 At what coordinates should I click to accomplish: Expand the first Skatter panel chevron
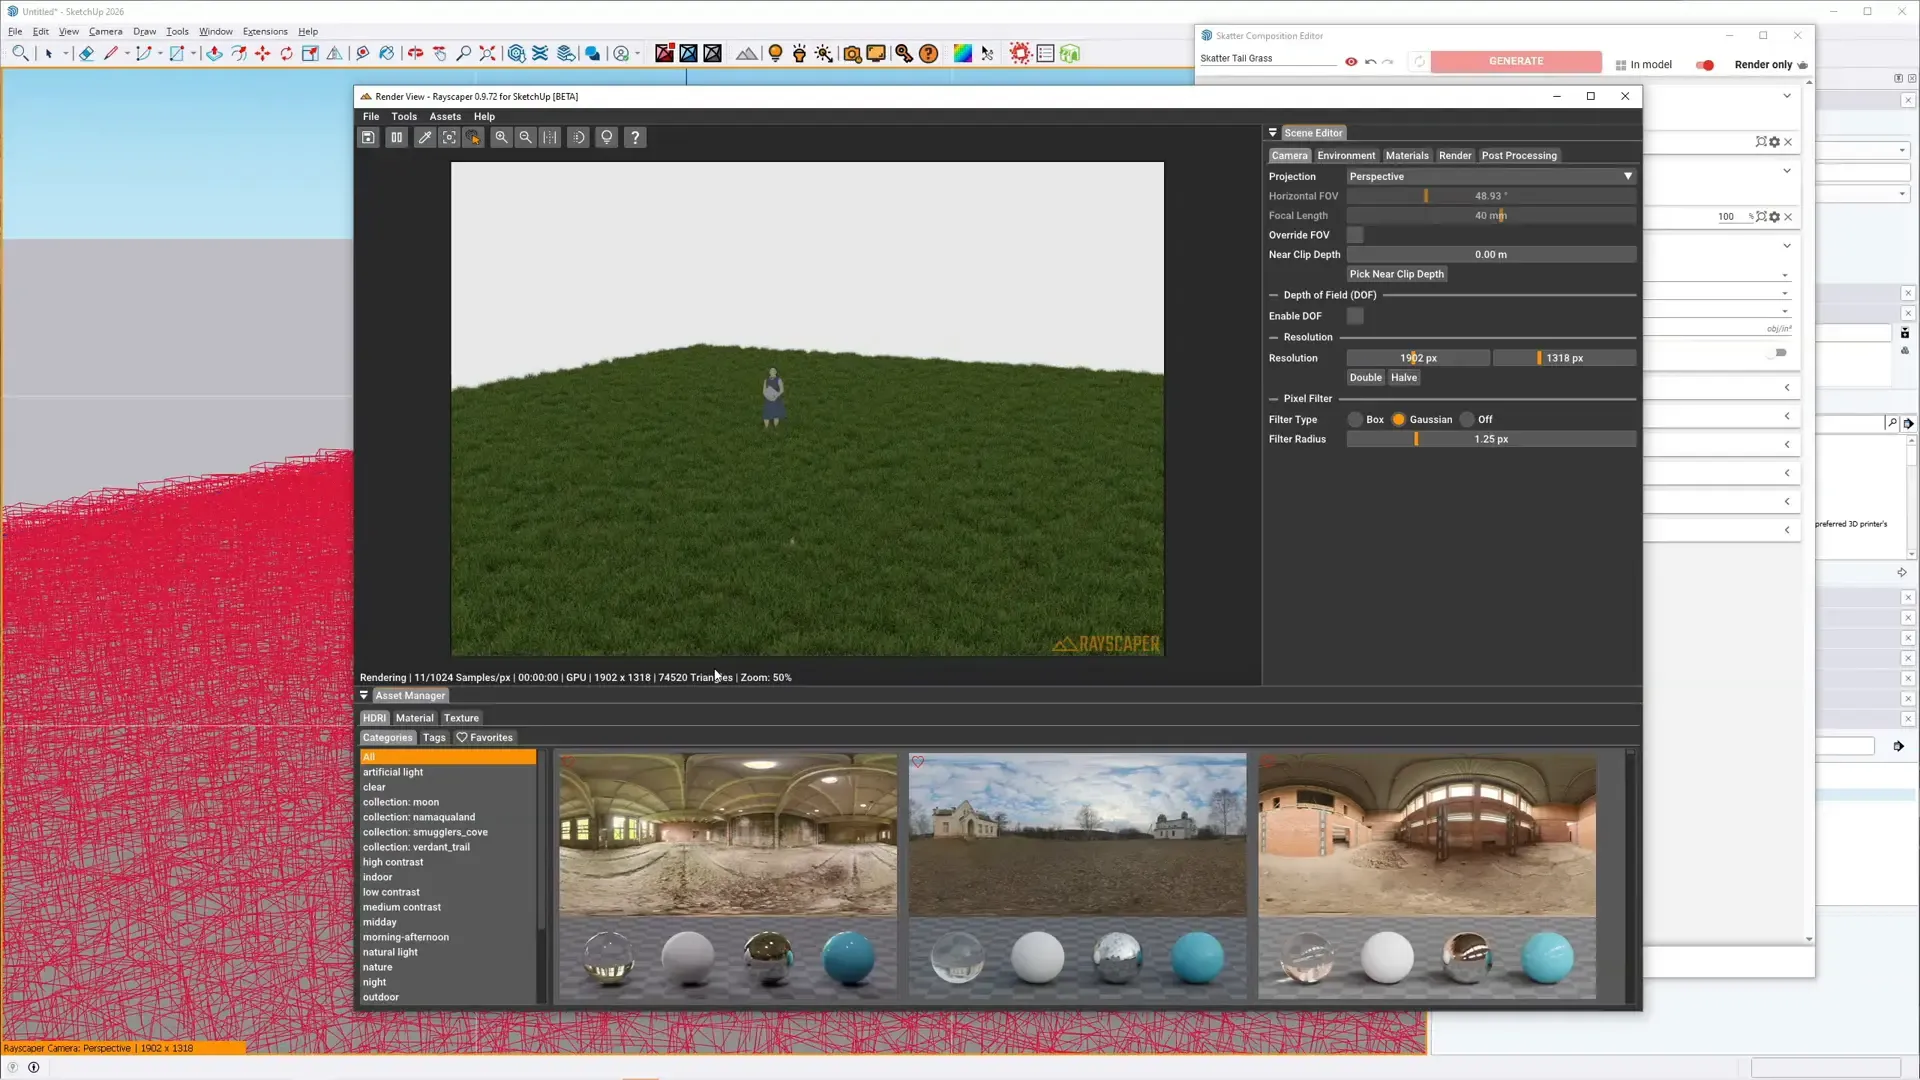(x=1787, y=96)
